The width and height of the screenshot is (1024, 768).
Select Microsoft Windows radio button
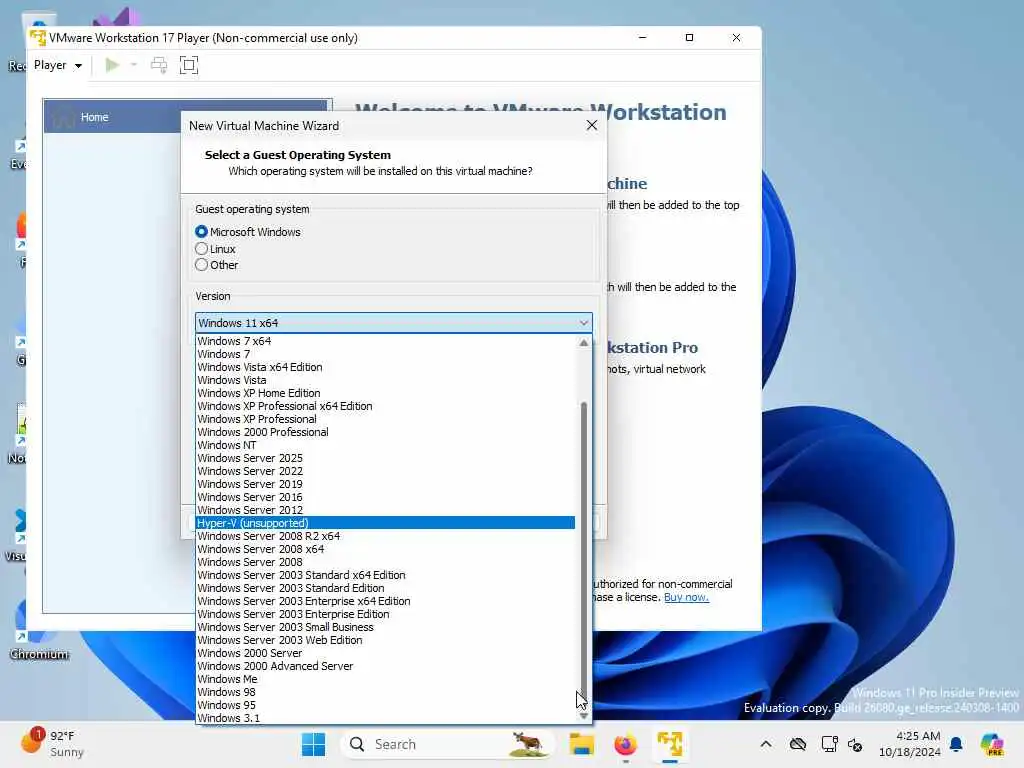pos(201,232)
